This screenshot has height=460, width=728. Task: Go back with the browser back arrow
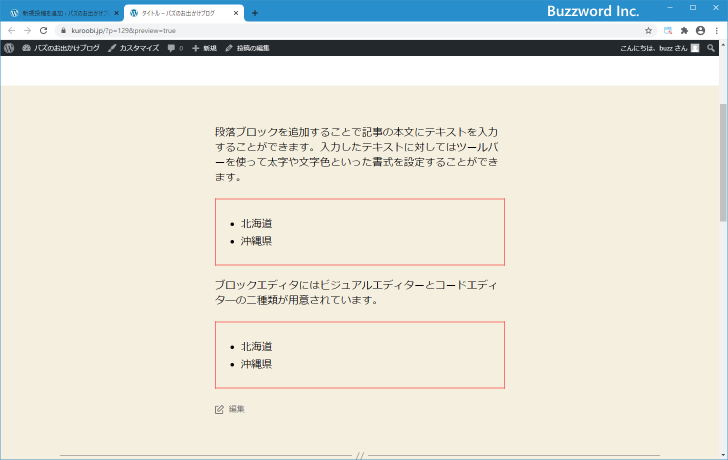click(x=12, y=31)
